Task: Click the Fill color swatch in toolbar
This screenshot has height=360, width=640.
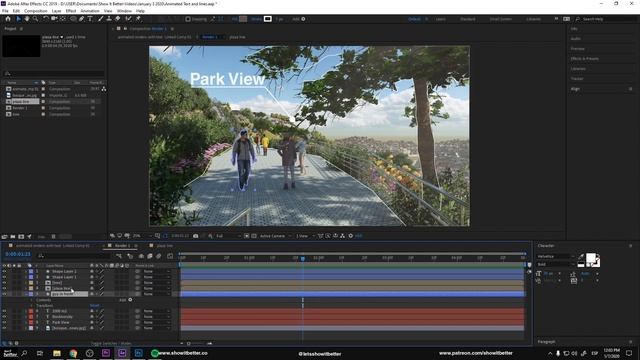Action: pos(243,19)
